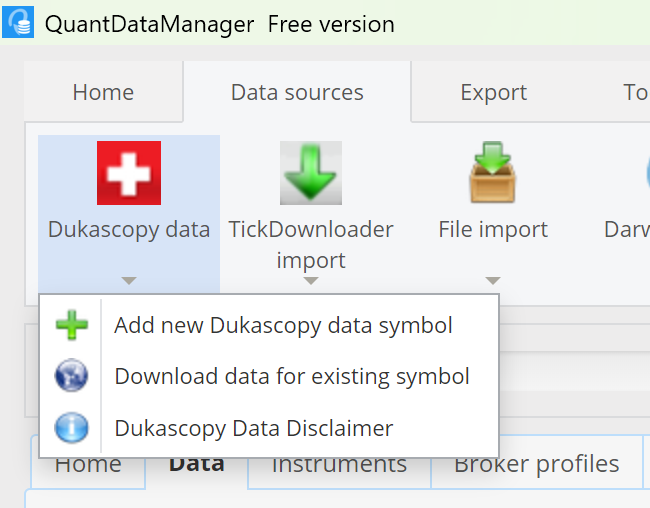Click the File import box icon
Image resolution: width=650 pixels, height=508 pixels.
click(x=492, y=173)
